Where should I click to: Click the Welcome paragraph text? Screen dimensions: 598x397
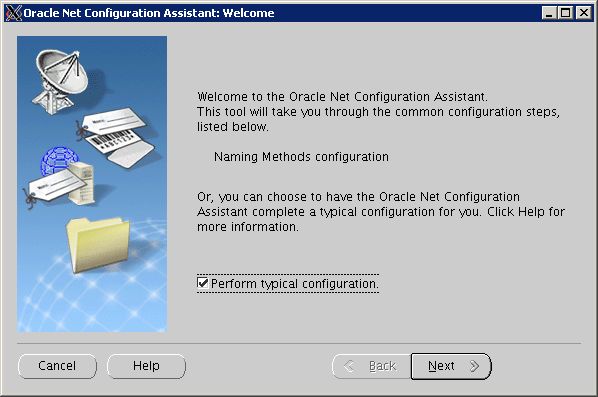tap(378, 111)
